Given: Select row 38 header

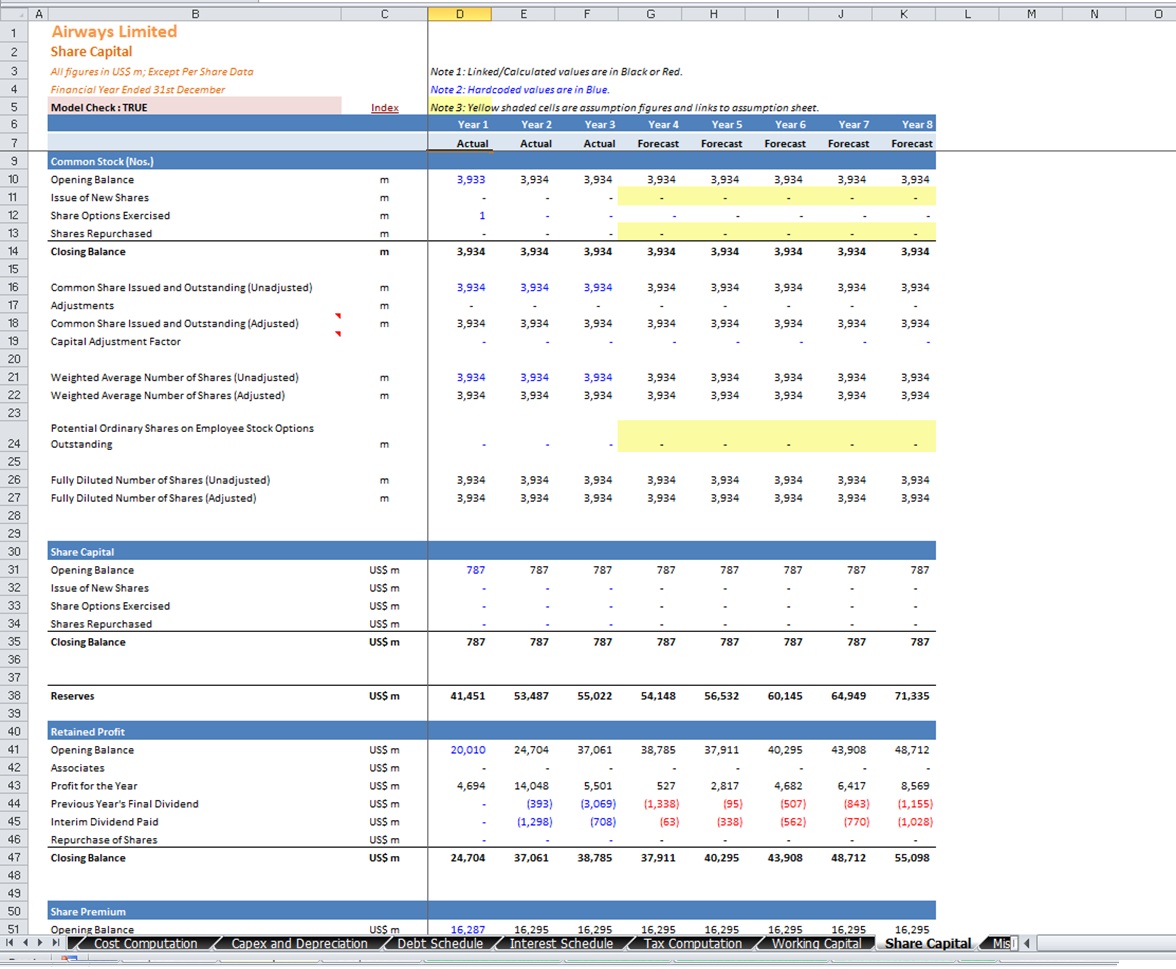Looking at the screenshot, I should pyautogui.click(x=14, y=696).
